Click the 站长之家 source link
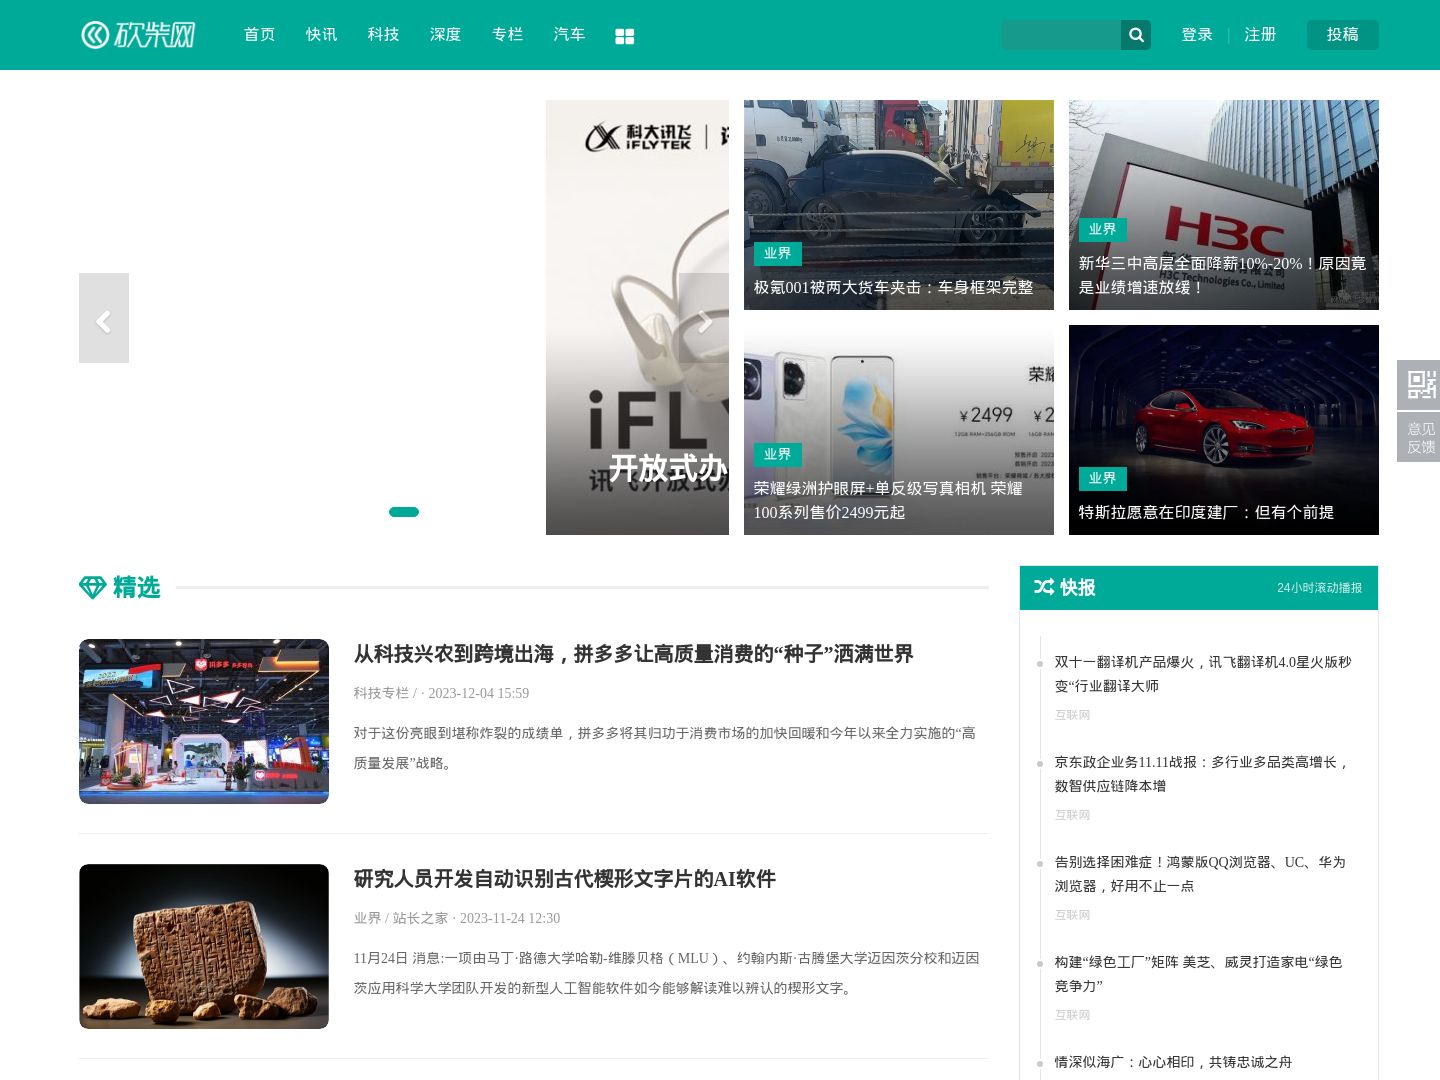The height and width of the screenshot is (1080, 1440). coord(420,918)
